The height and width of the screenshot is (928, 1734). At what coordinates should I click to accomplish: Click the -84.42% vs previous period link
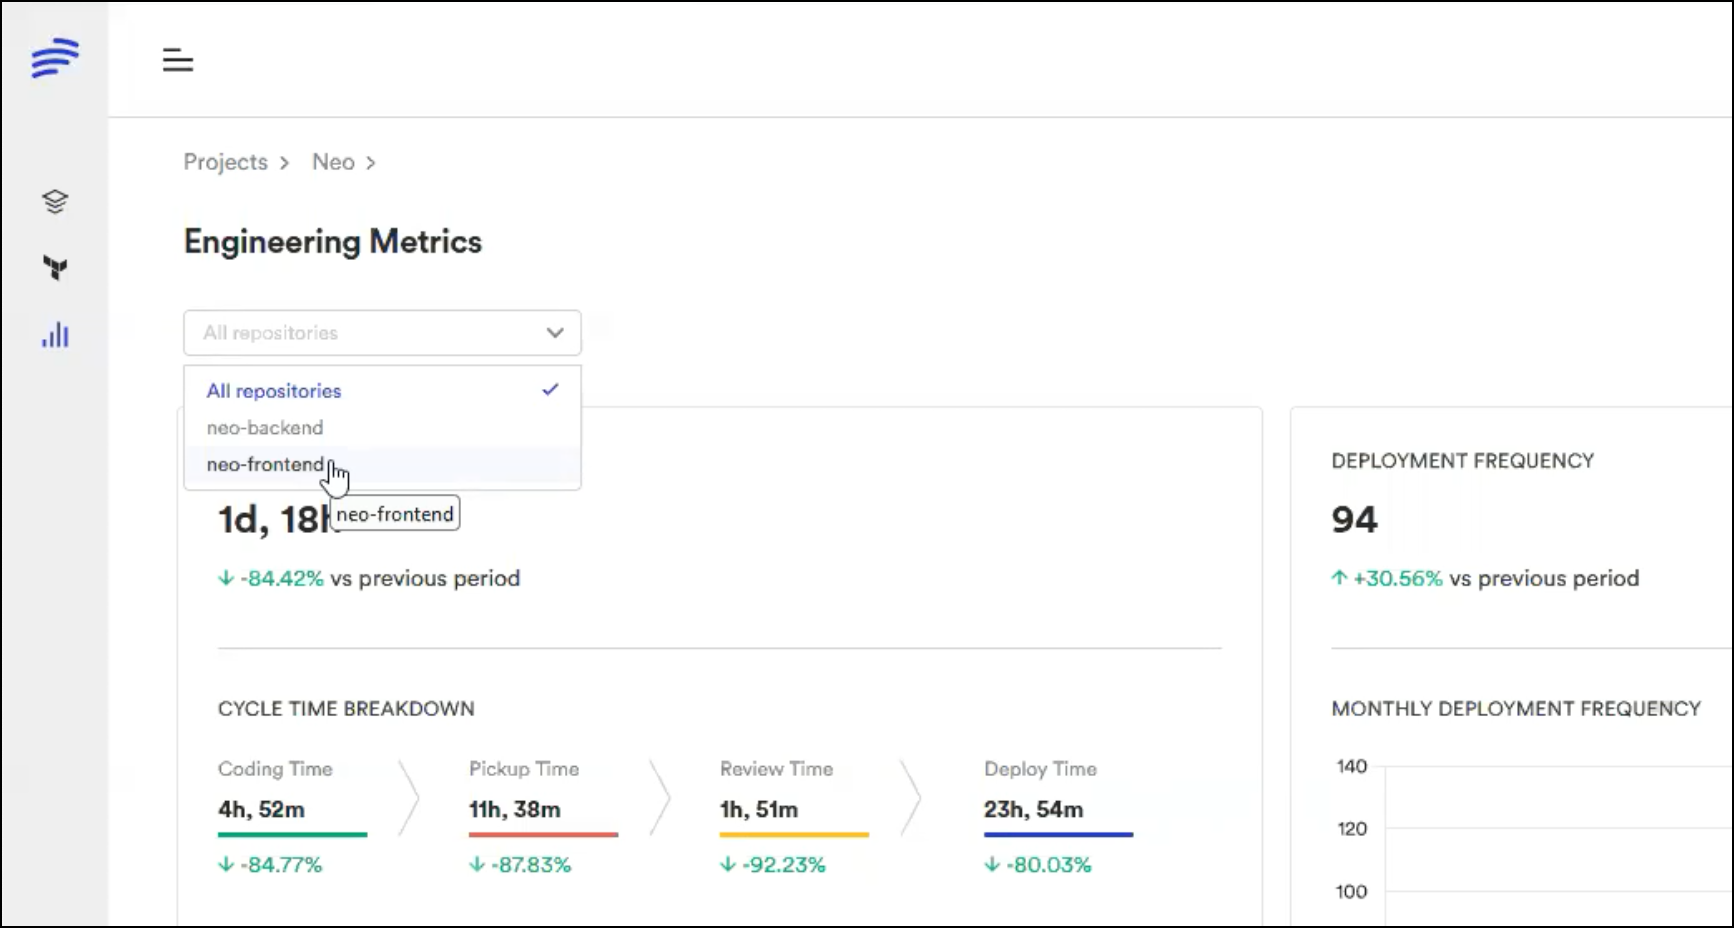click(369, 578)
